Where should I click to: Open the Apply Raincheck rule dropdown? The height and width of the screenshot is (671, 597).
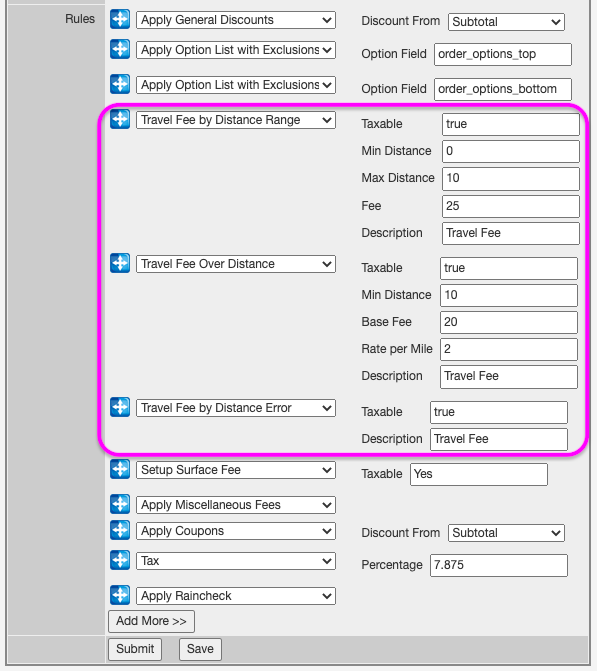[x=236, y=596]
